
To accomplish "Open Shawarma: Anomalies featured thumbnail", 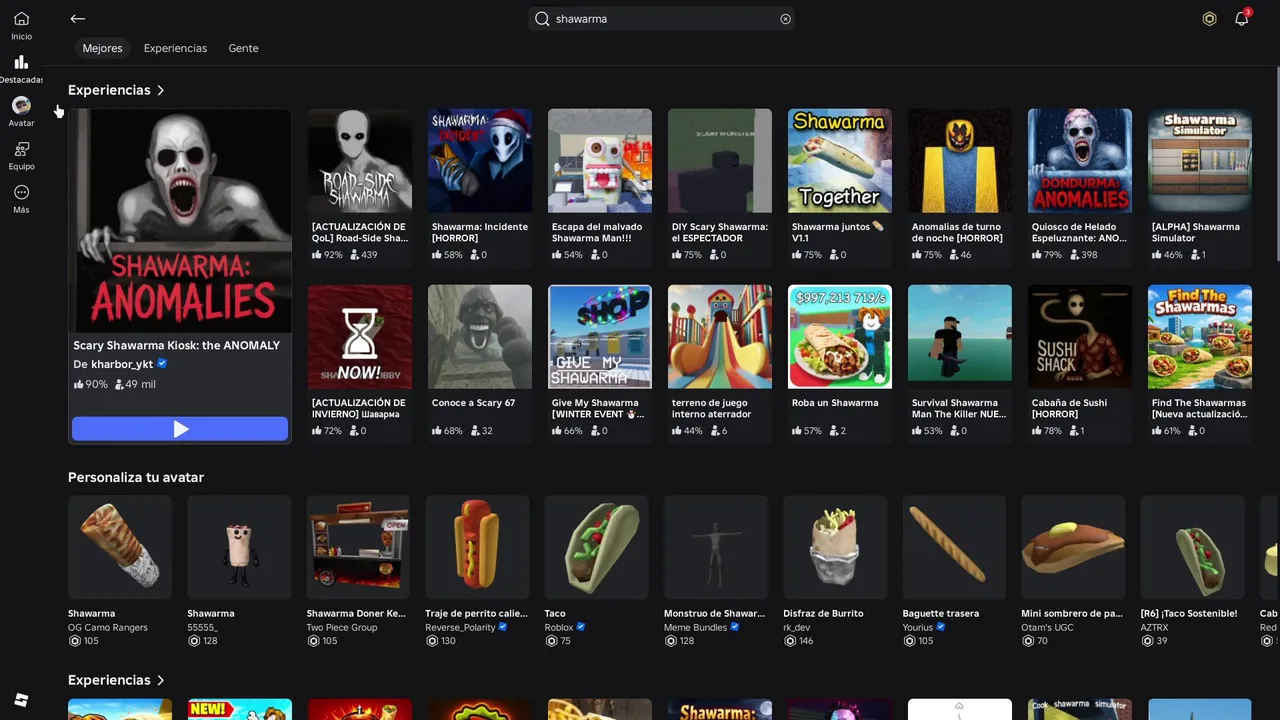I will pos(180,221).
